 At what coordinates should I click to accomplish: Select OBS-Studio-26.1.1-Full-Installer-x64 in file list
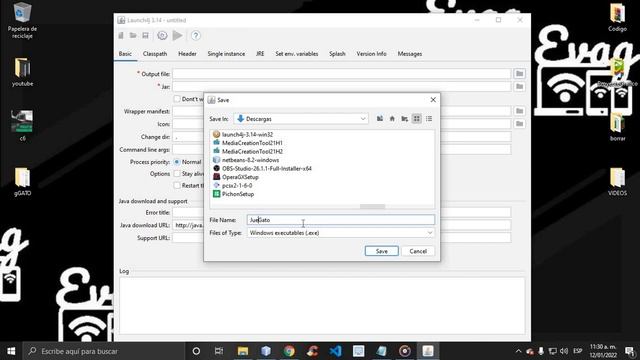tap(262, 169)
